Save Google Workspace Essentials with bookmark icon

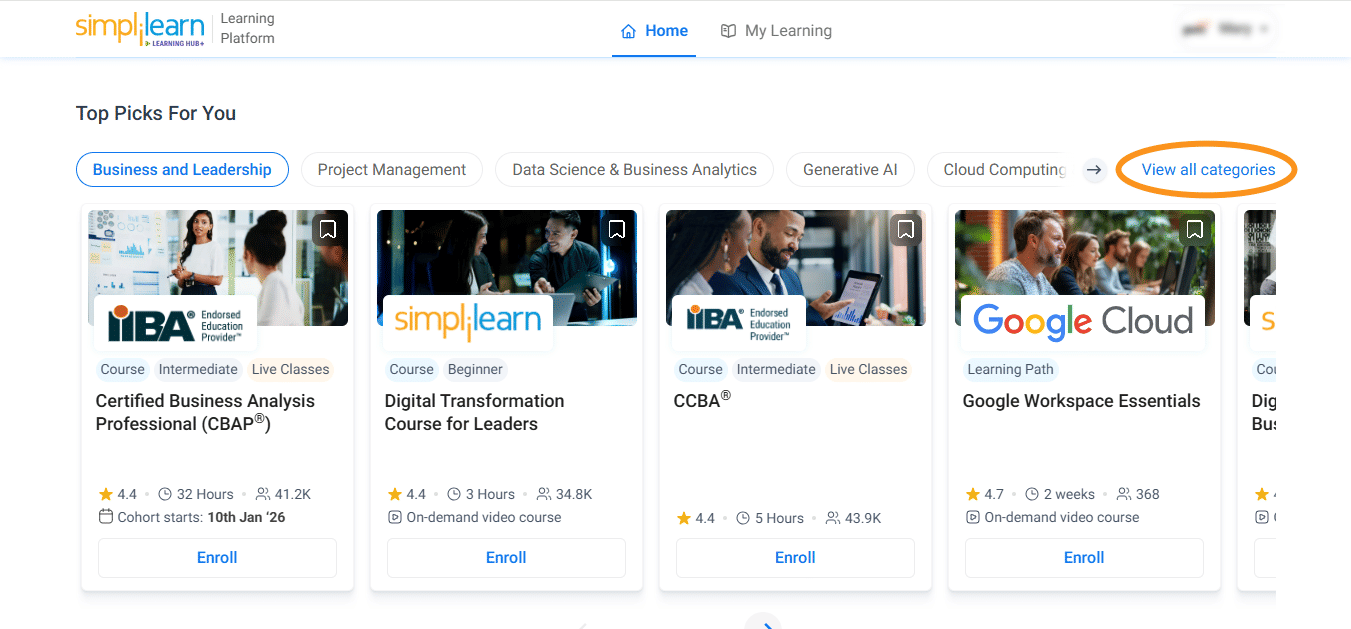pos(1195,230)
